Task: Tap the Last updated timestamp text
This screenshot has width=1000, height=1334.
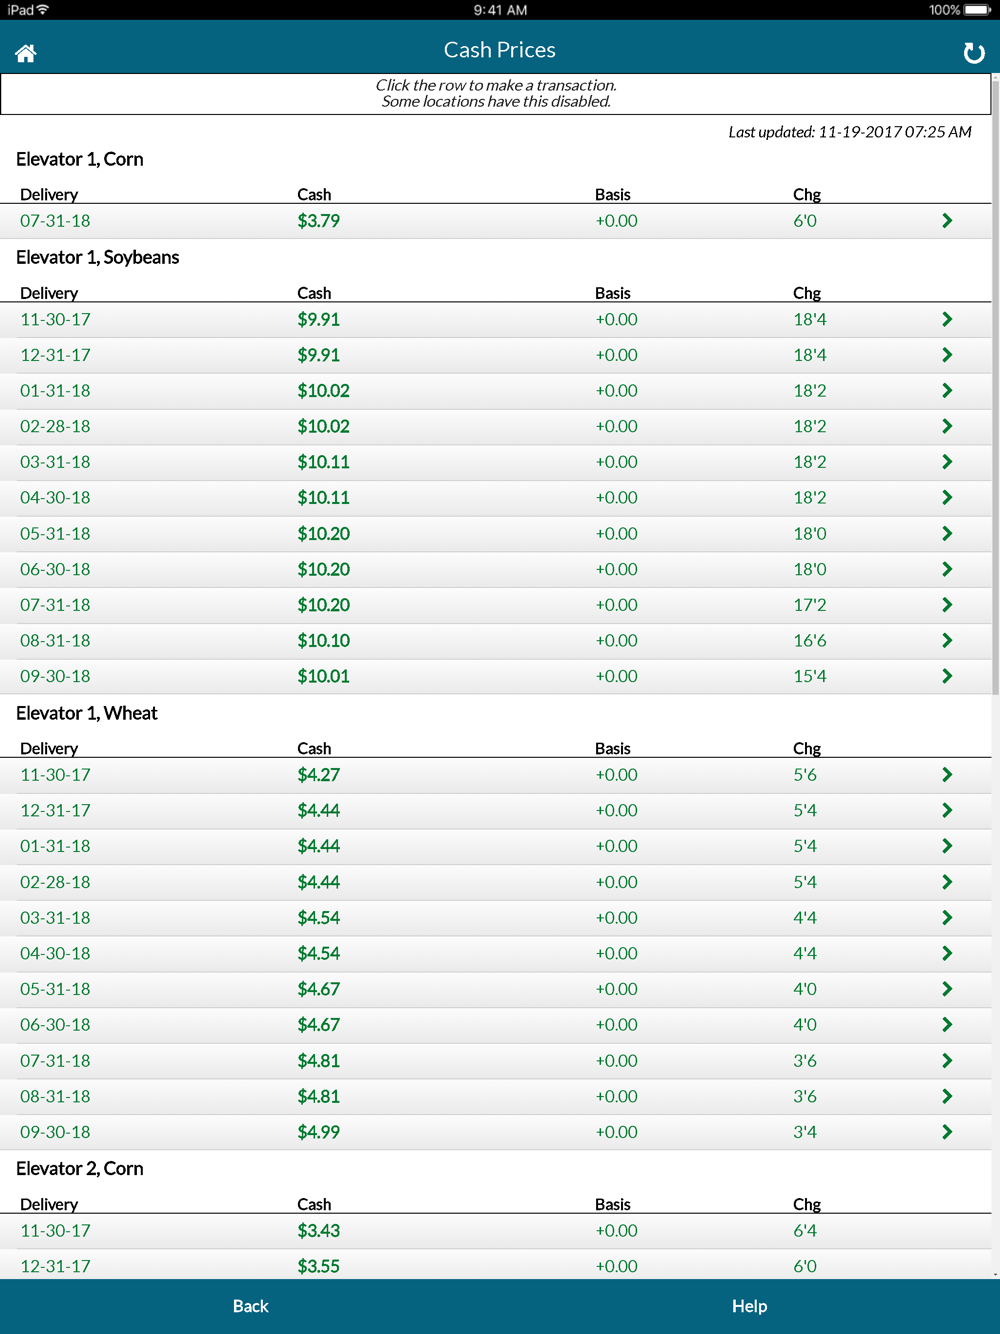Action: coord(850,132)
